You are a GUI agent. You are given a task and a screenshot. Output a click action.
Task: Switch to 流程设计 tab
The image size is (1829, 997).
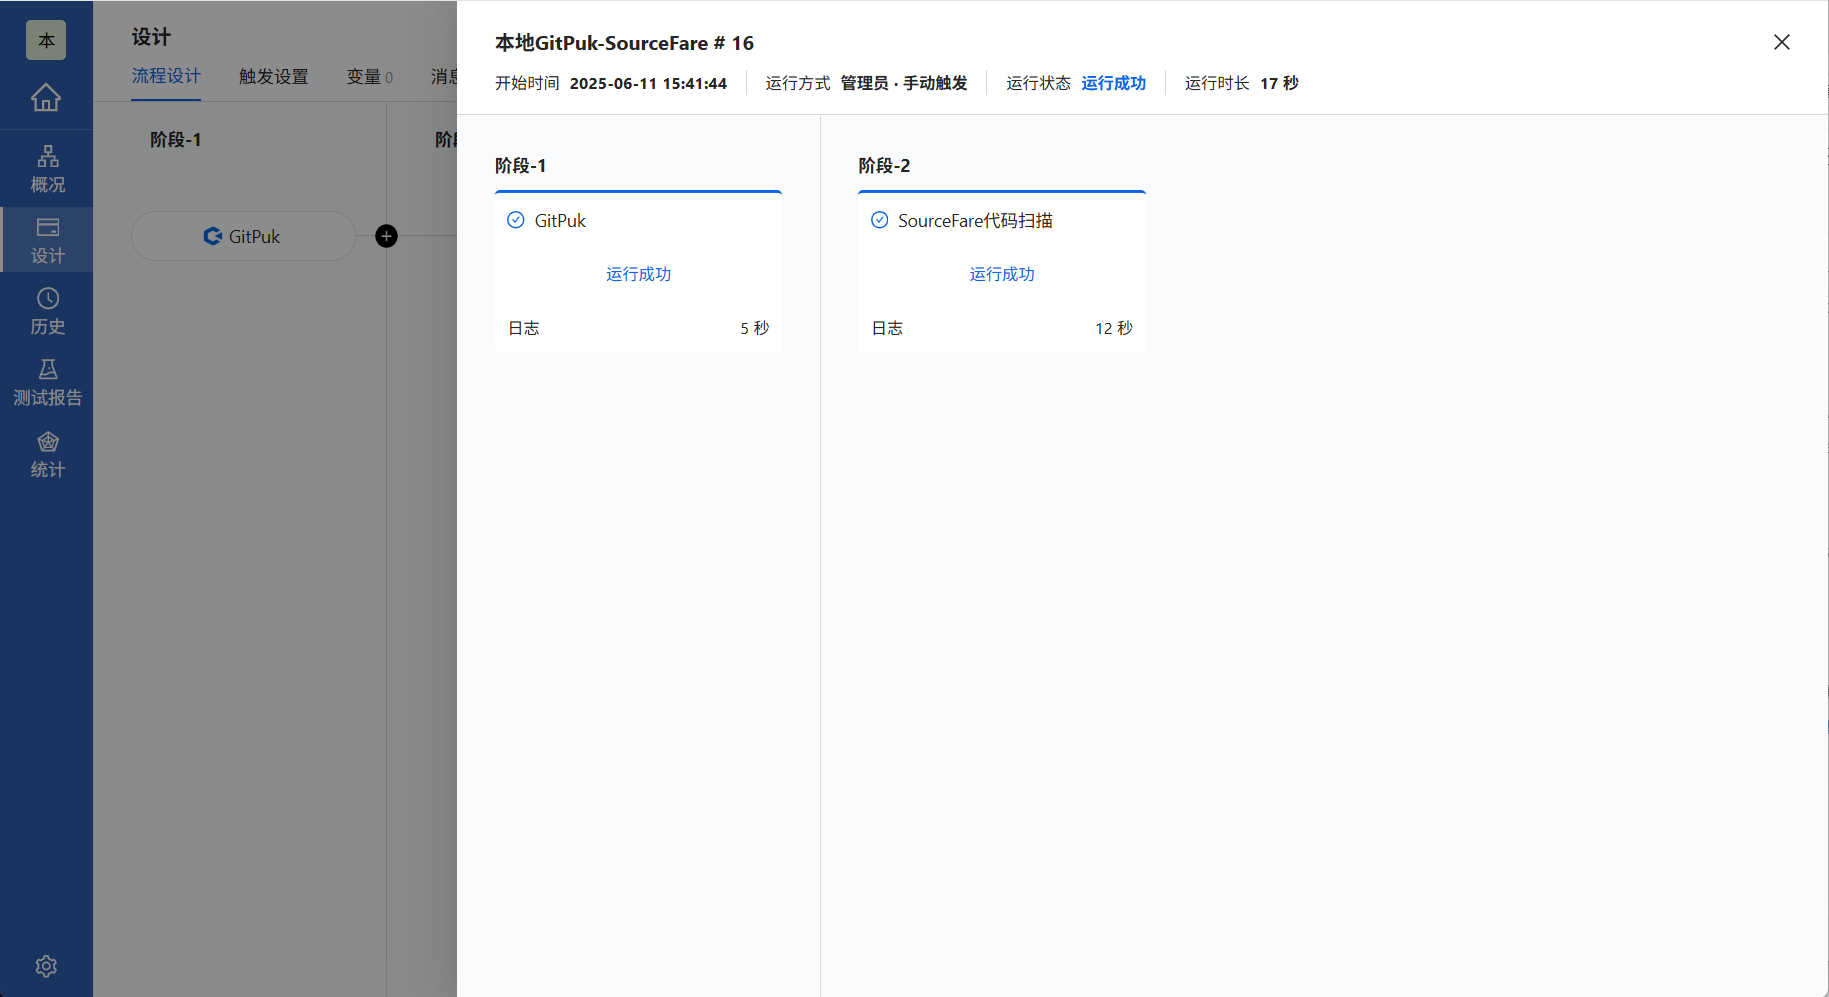tap(166, 76)
